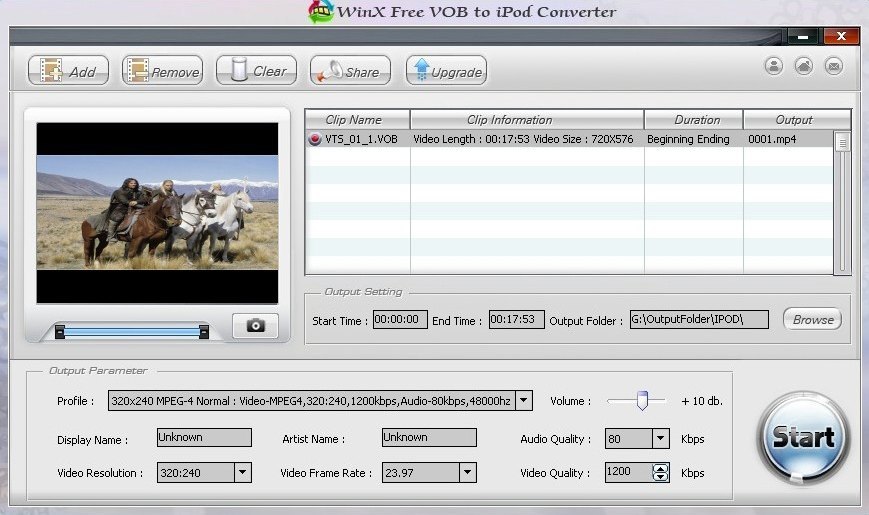Click the Artist Name field
The width and height of the screenshot is (869, 515).
(429, 437)
